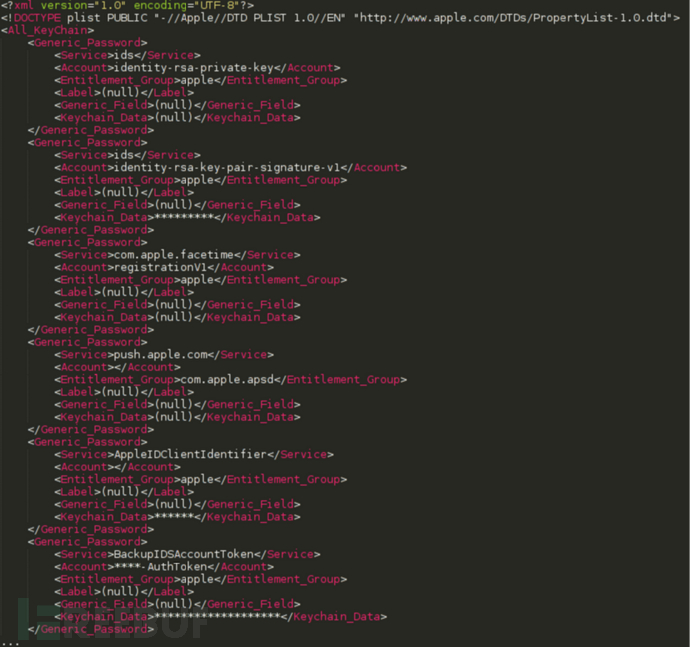The width and height of the screenshot is (690, 647).
Task: Click the ****-AuthToken account value
Action: point(161,566)
